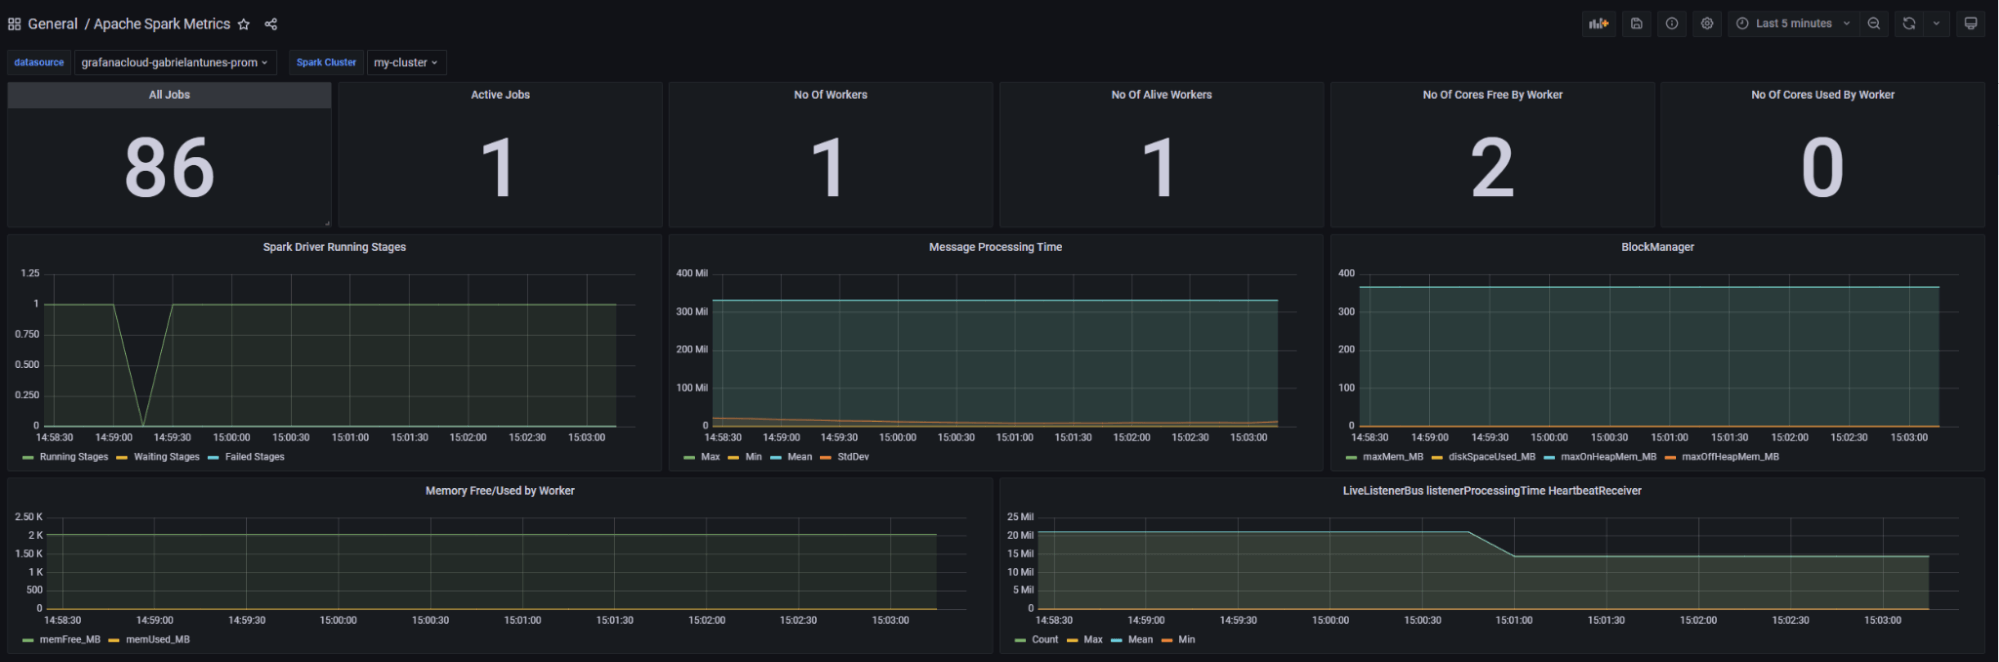Open the No Of Alive Workers panel menu
This screenshot has height=662, width=1999.
coord(1161,95)
